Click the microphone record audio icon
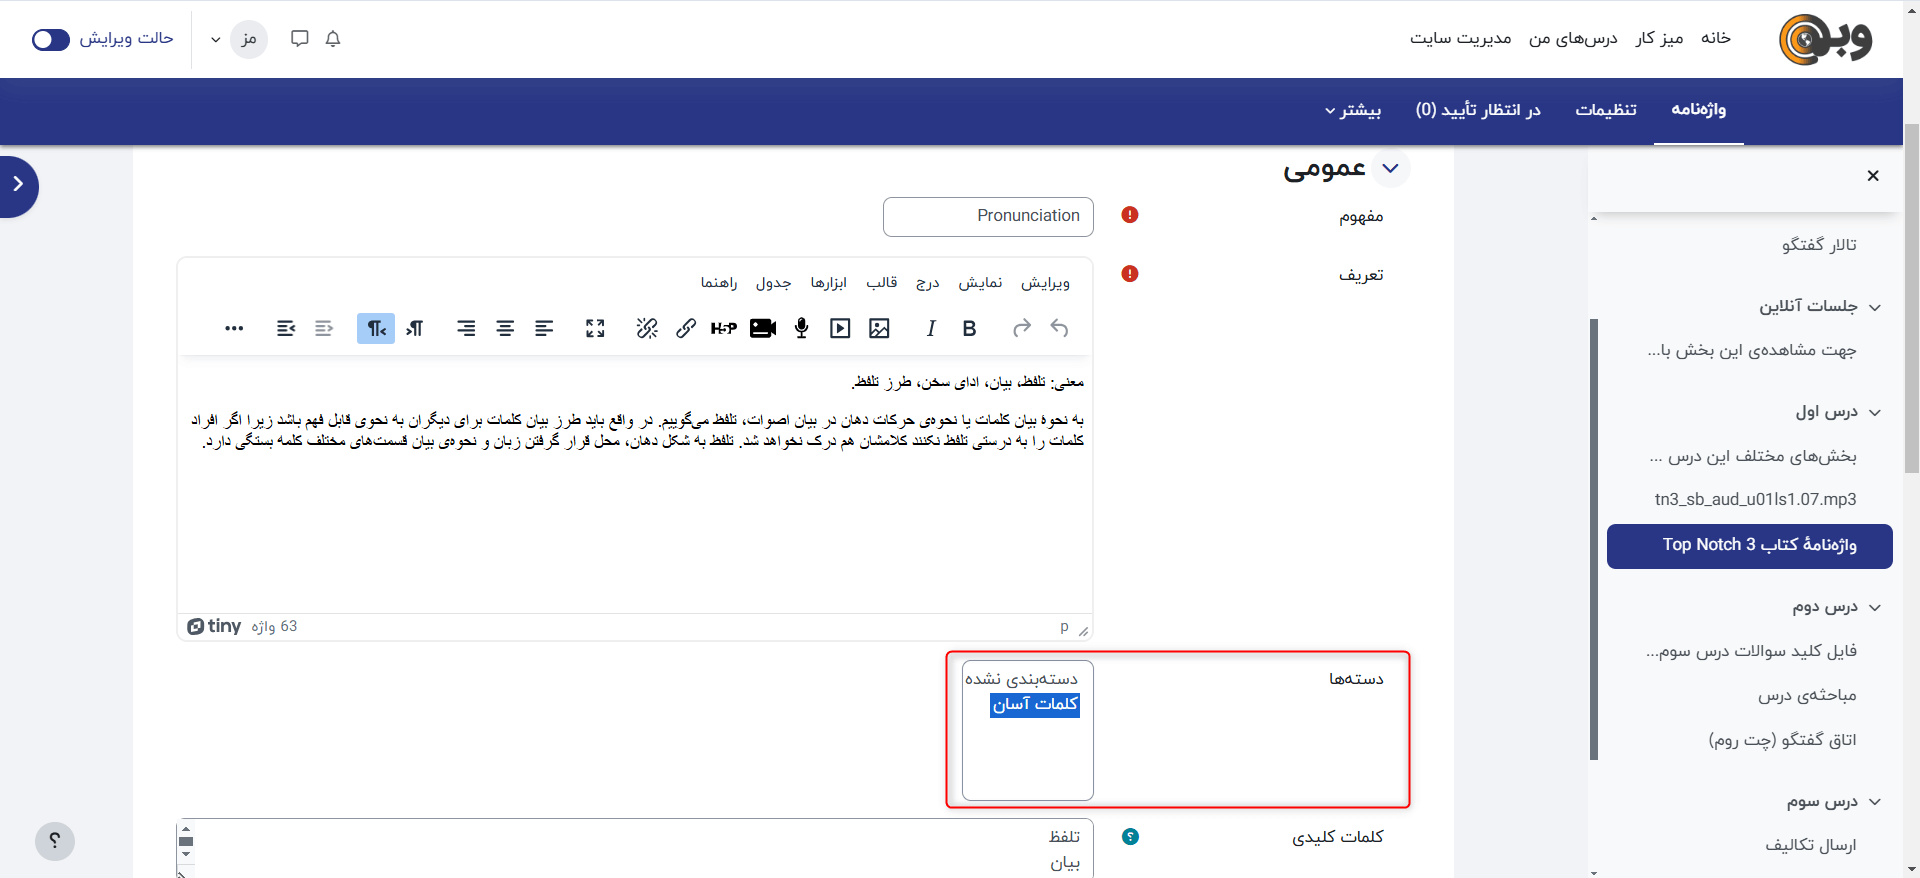 pyautogui.click(x=801, y=329)
